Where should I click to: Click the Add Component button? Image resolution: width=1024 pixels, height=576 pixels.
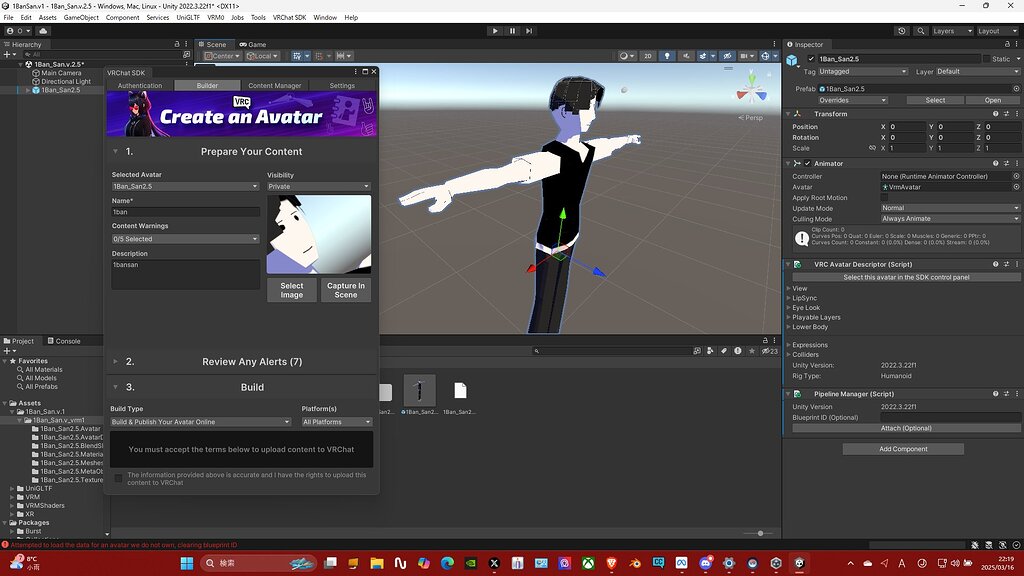coord(902,448)
